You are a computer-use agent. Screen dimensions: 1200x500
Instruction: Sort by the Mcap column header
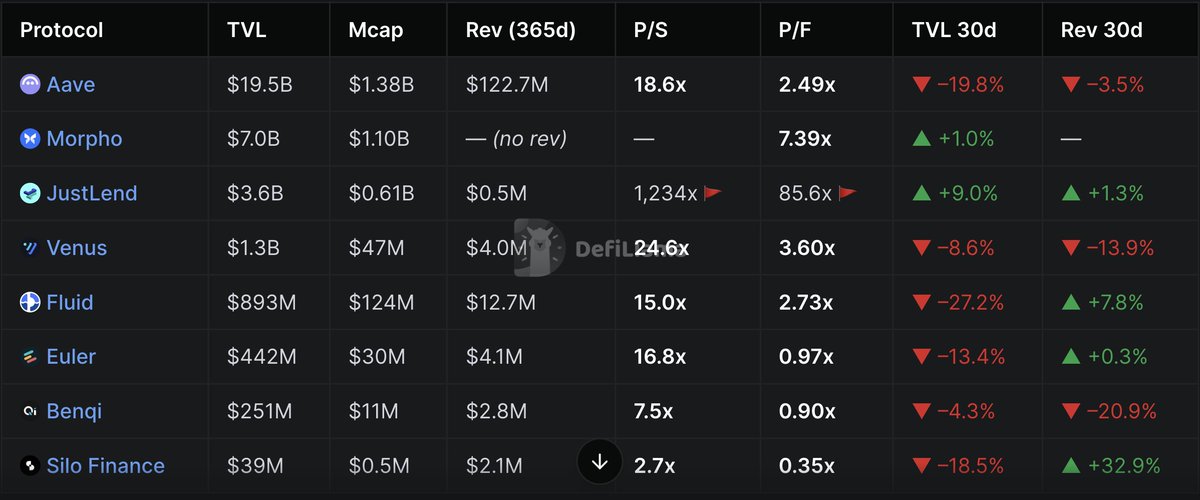376,30
